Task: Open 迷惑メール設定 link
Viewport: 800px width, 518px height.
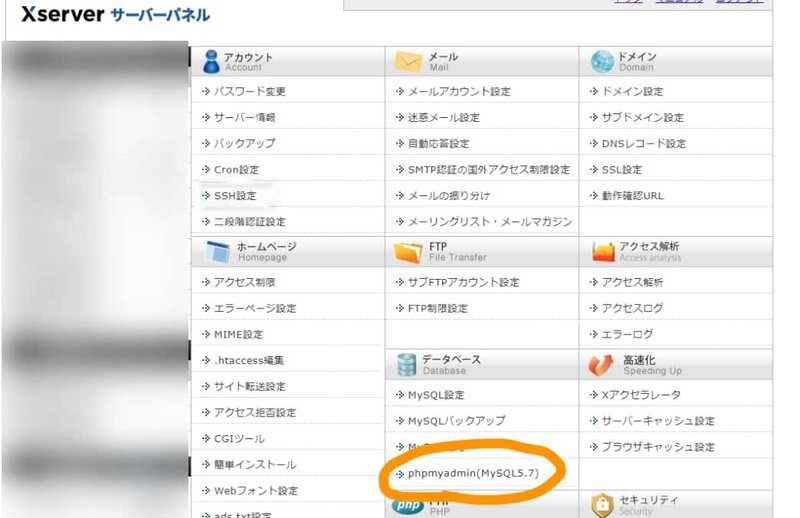Action: (x=444, y=117)
